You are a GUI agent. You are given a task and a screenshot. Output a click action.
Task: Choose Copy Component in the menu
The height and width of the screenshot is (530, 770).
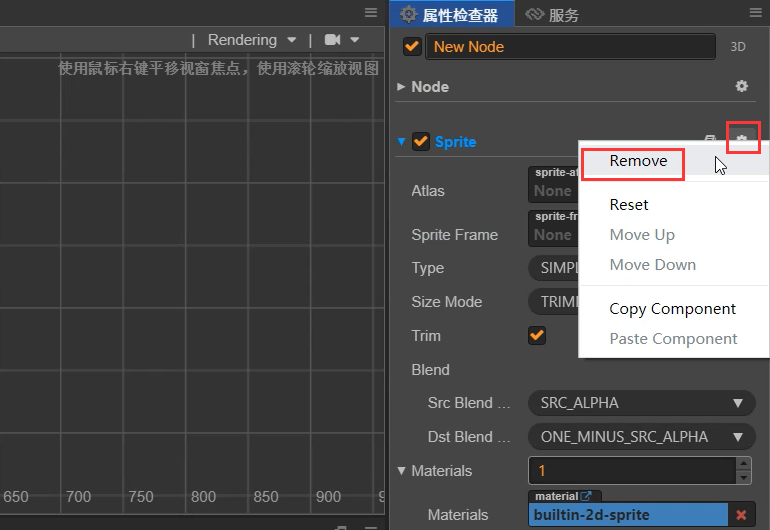point(672,309)
